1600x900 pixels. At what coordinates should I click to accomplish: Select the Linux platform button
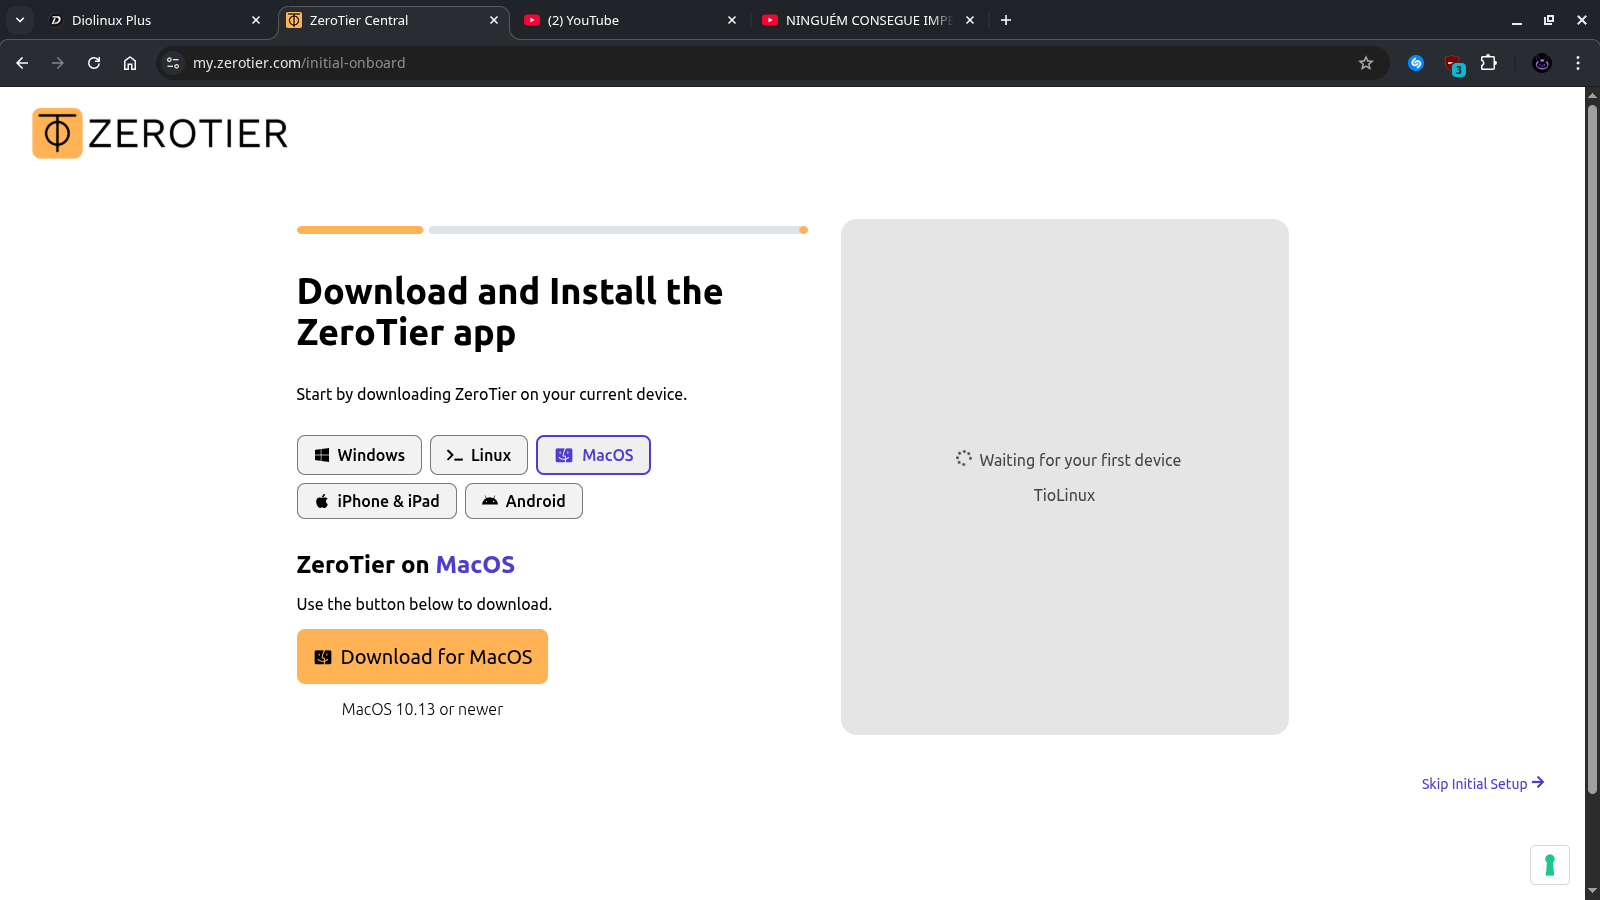pos(479,455)
